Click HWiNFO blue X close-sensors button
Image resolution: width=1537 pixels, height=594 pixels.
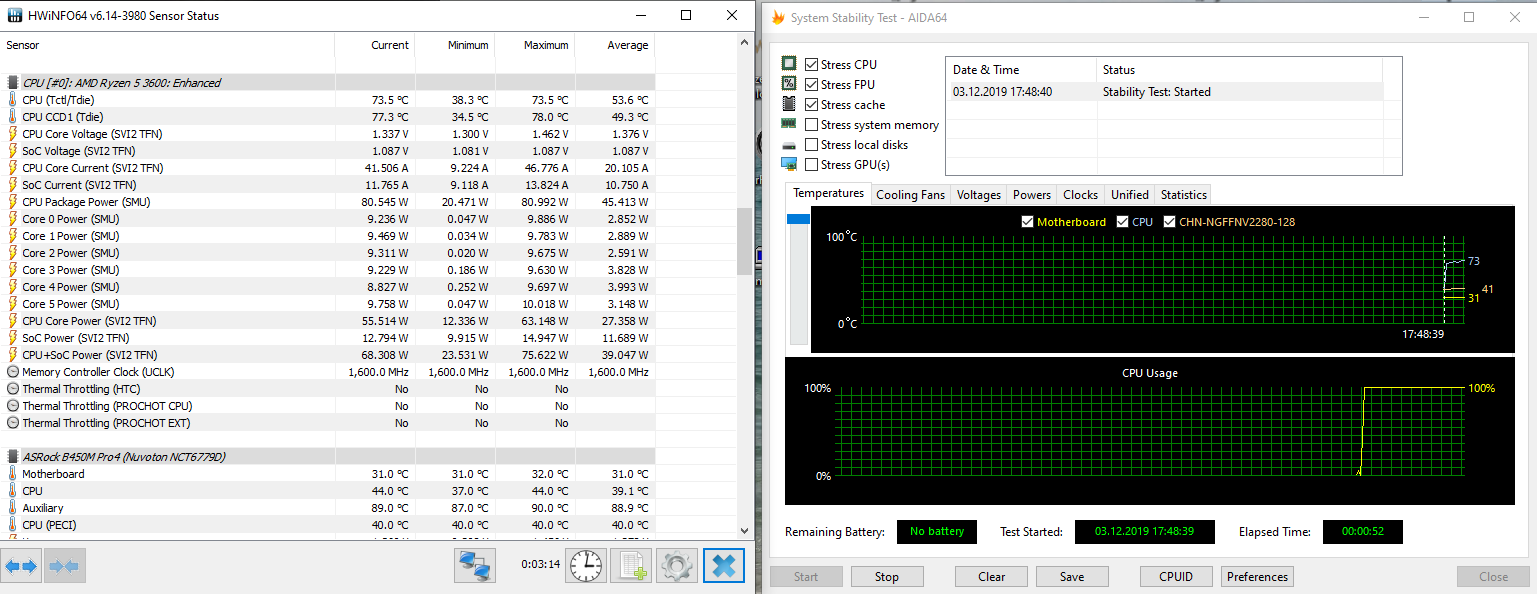point(724,566)
